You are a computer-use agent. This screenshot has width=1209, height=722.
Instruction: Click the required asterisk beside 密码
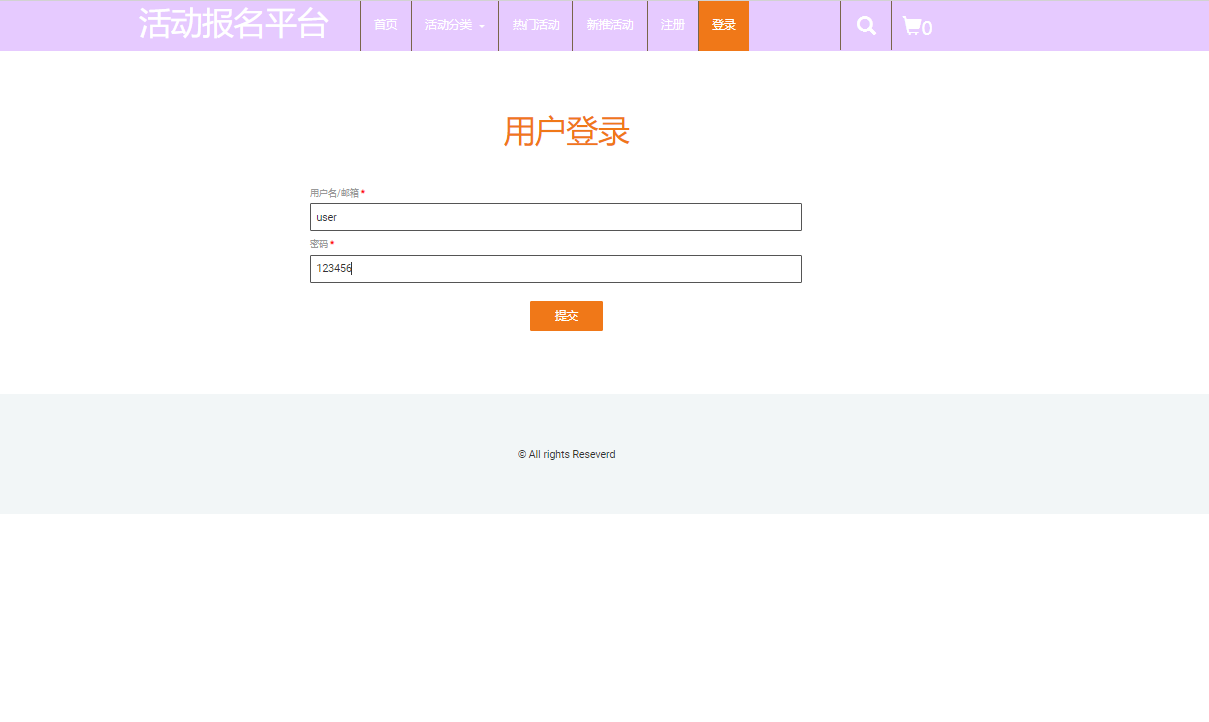pos(333,243)
